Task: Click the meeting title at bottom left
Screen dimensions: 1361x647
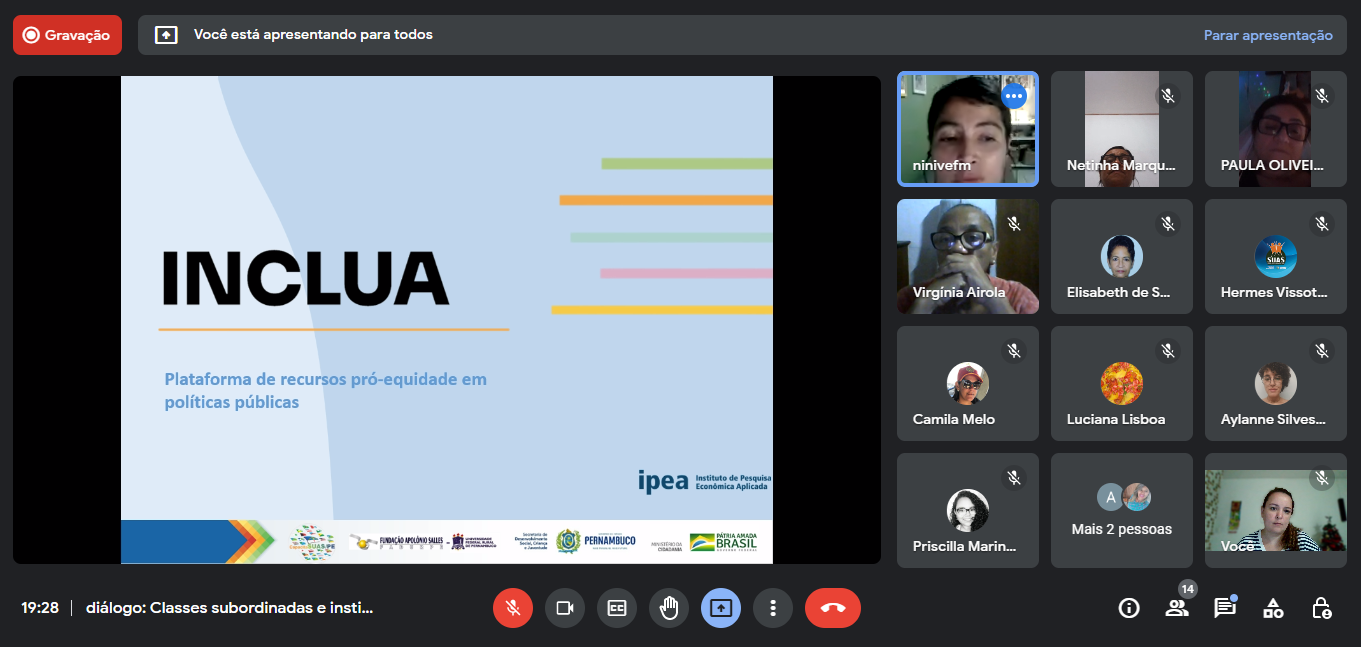Action: [x=229, y=608]
